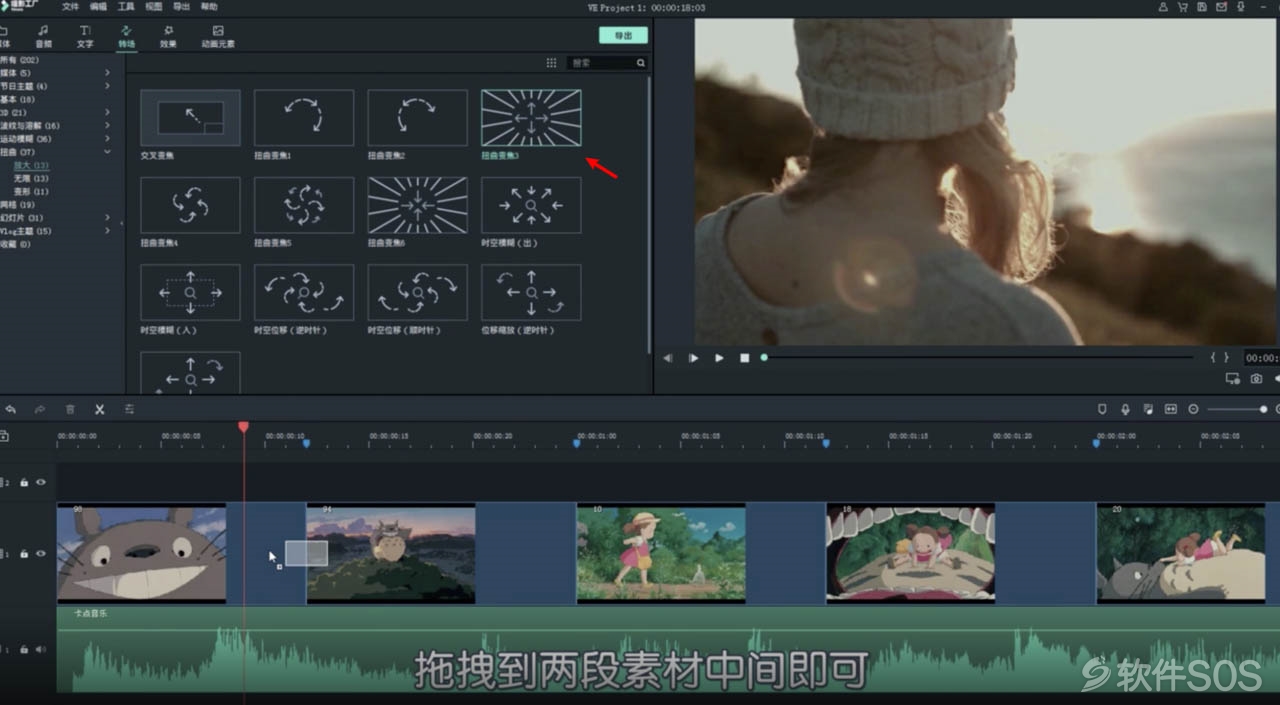Switch to the 文字 tab
Screen dimensions: 1280x705
pyautogui.click(x=85, y=37)
